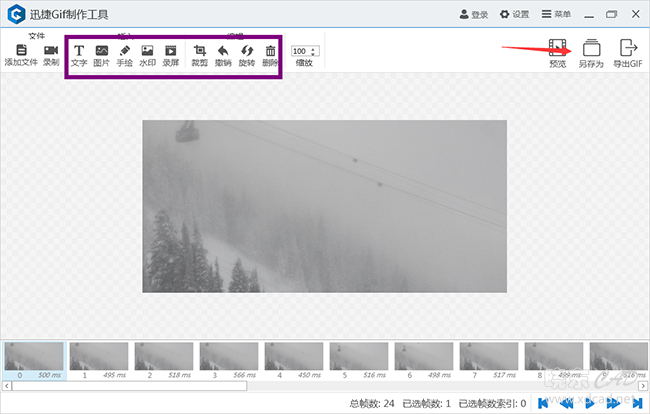This screenshot has width=650, height=414.
Task: Click the 已选帧数索引: 0 status text
Action: point(492,403)
